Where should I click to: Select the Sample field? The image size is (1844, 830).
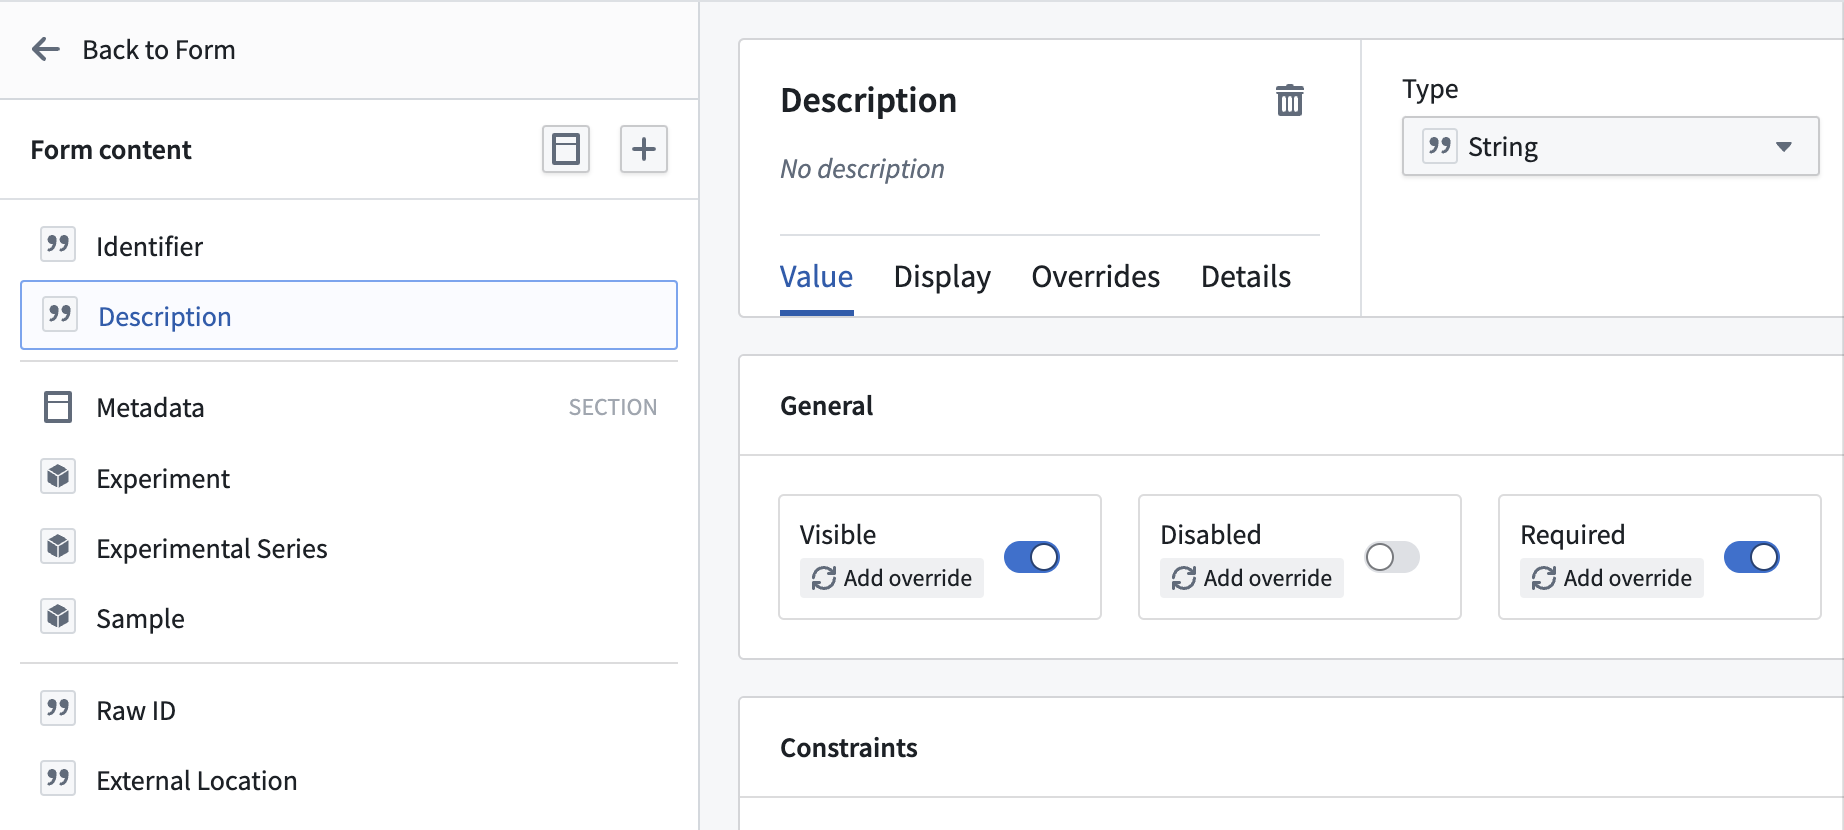[349, 618]
